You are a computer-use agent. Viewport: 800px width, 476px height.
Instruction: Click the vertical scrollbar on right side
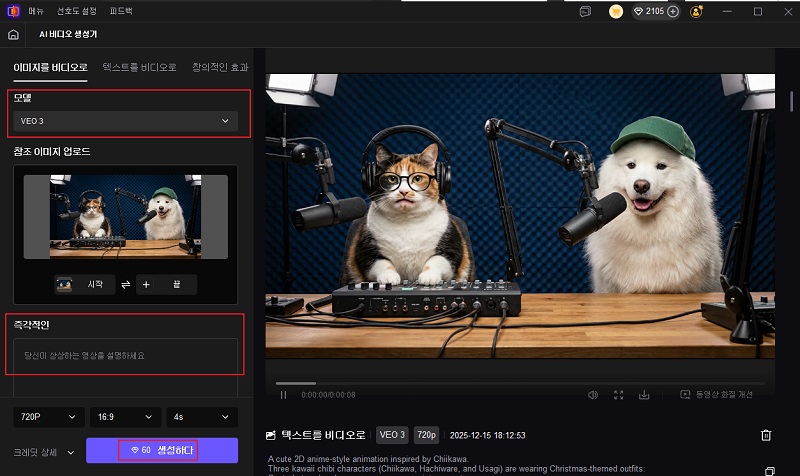791,101
